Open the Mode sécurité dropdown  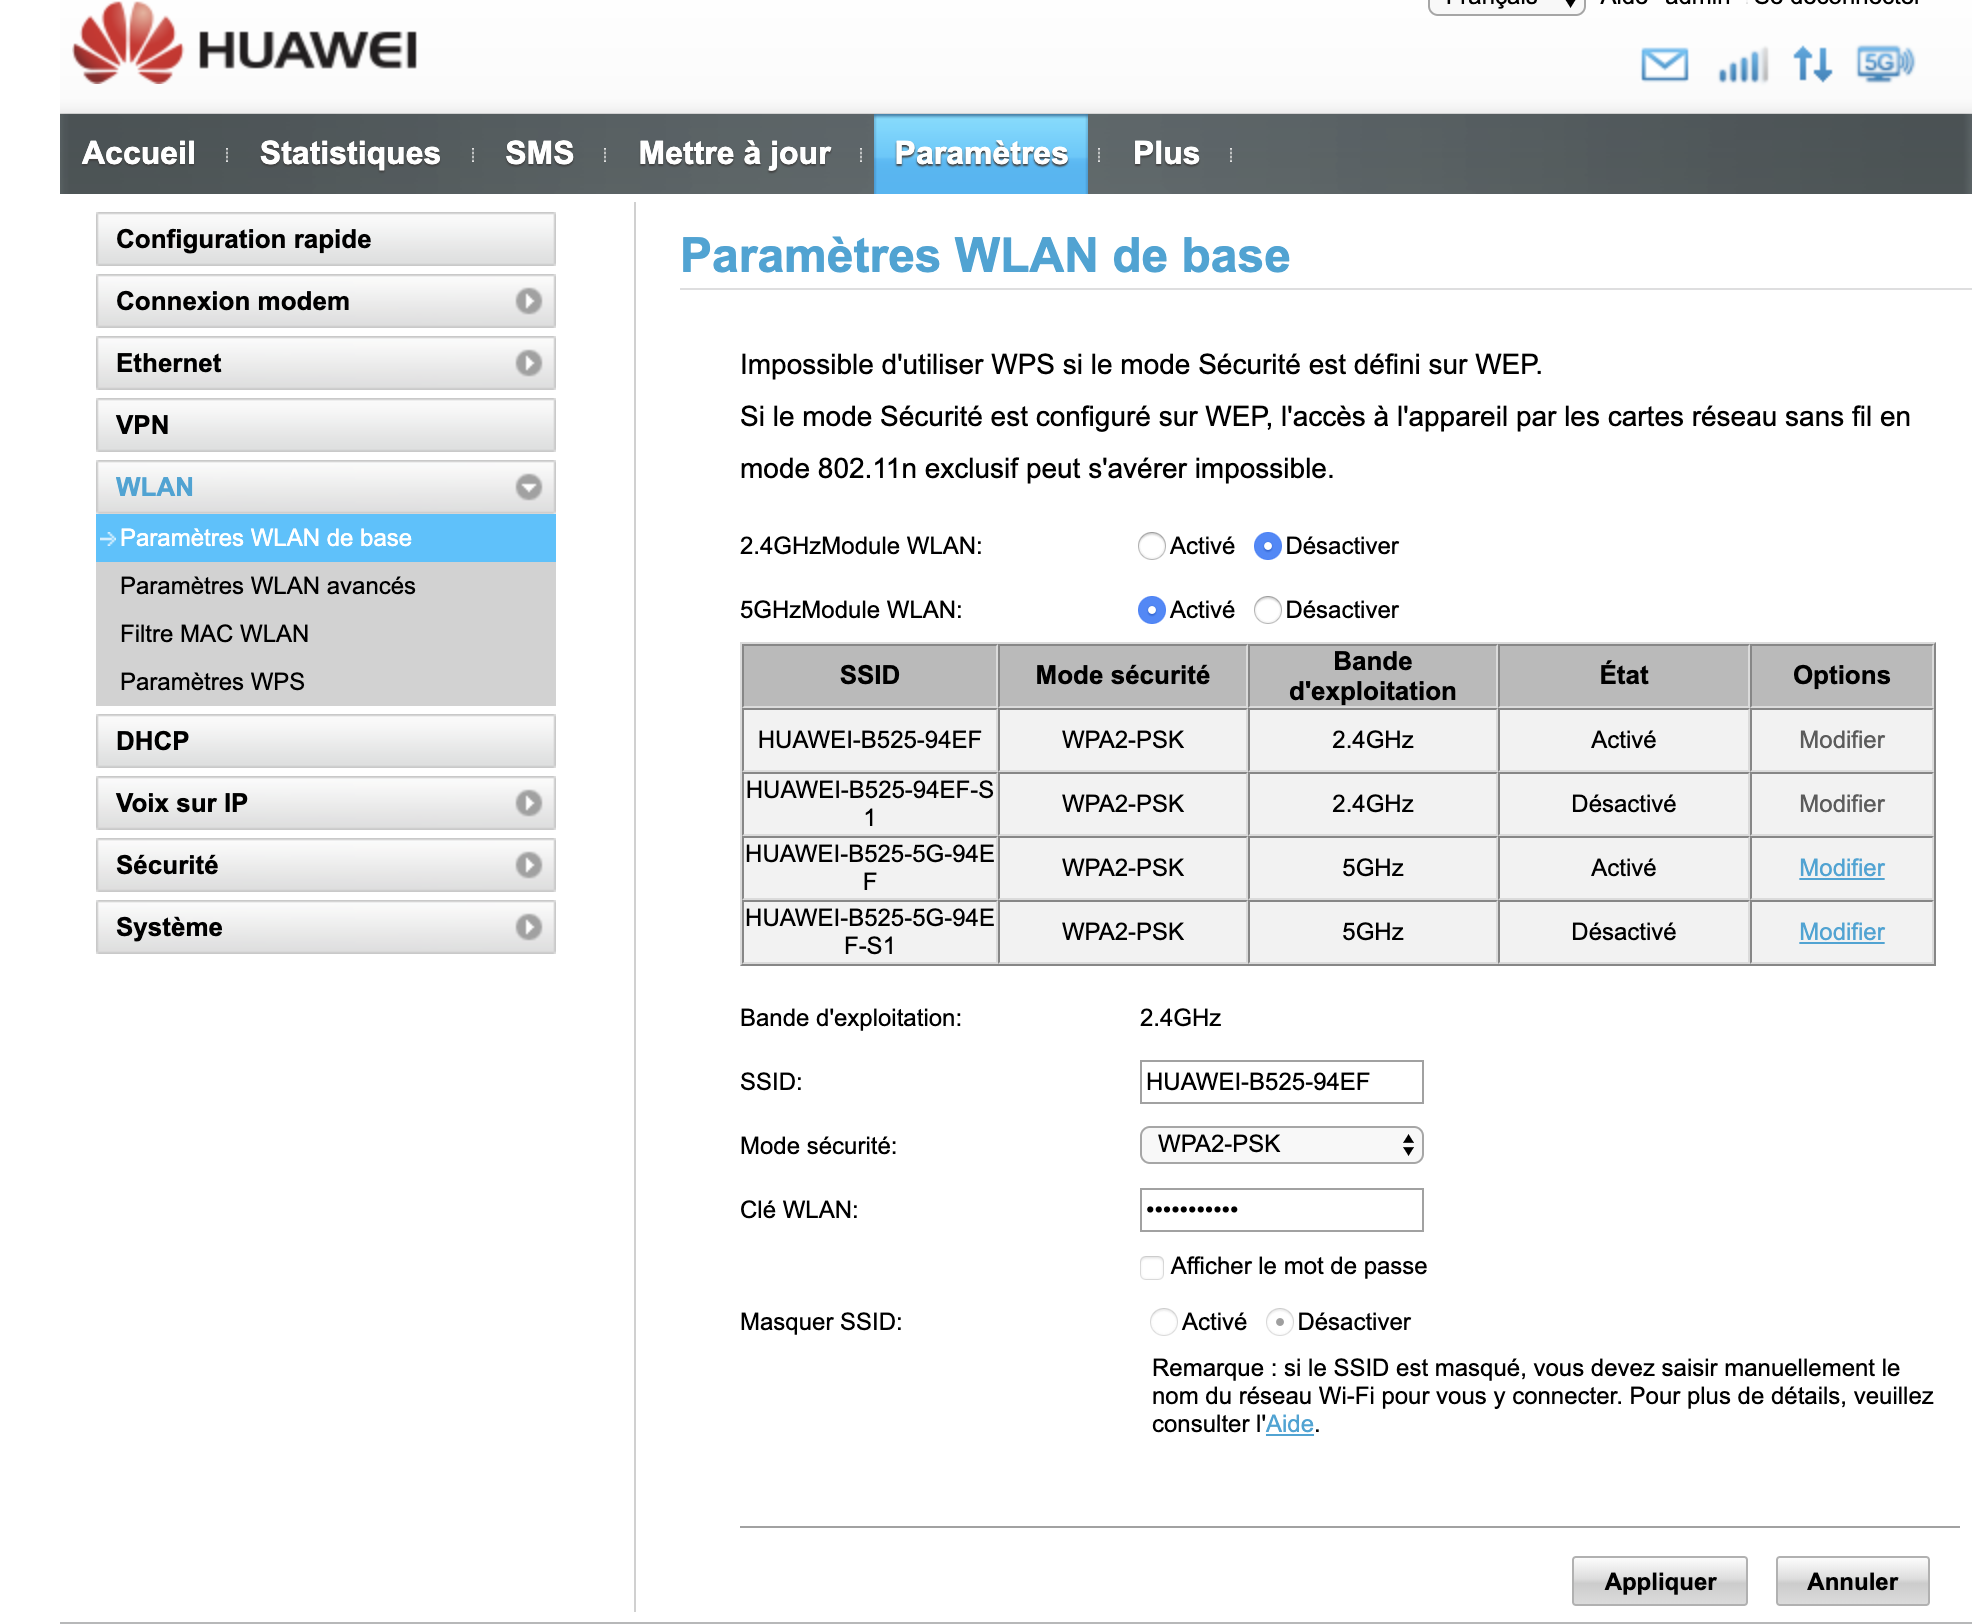click(1280, 1145)
